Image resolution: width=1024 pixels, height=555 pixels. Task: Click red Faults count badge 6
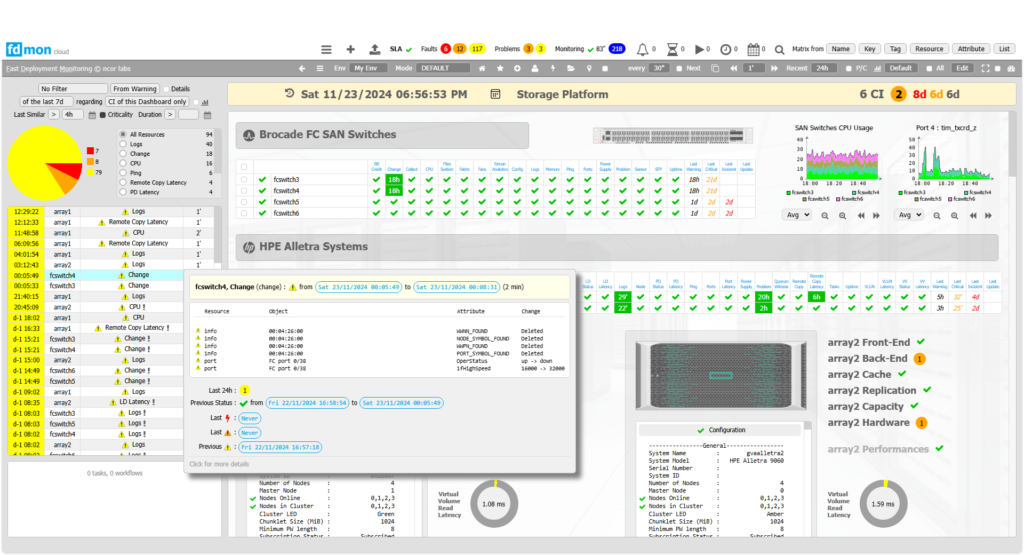click(445, 49)
